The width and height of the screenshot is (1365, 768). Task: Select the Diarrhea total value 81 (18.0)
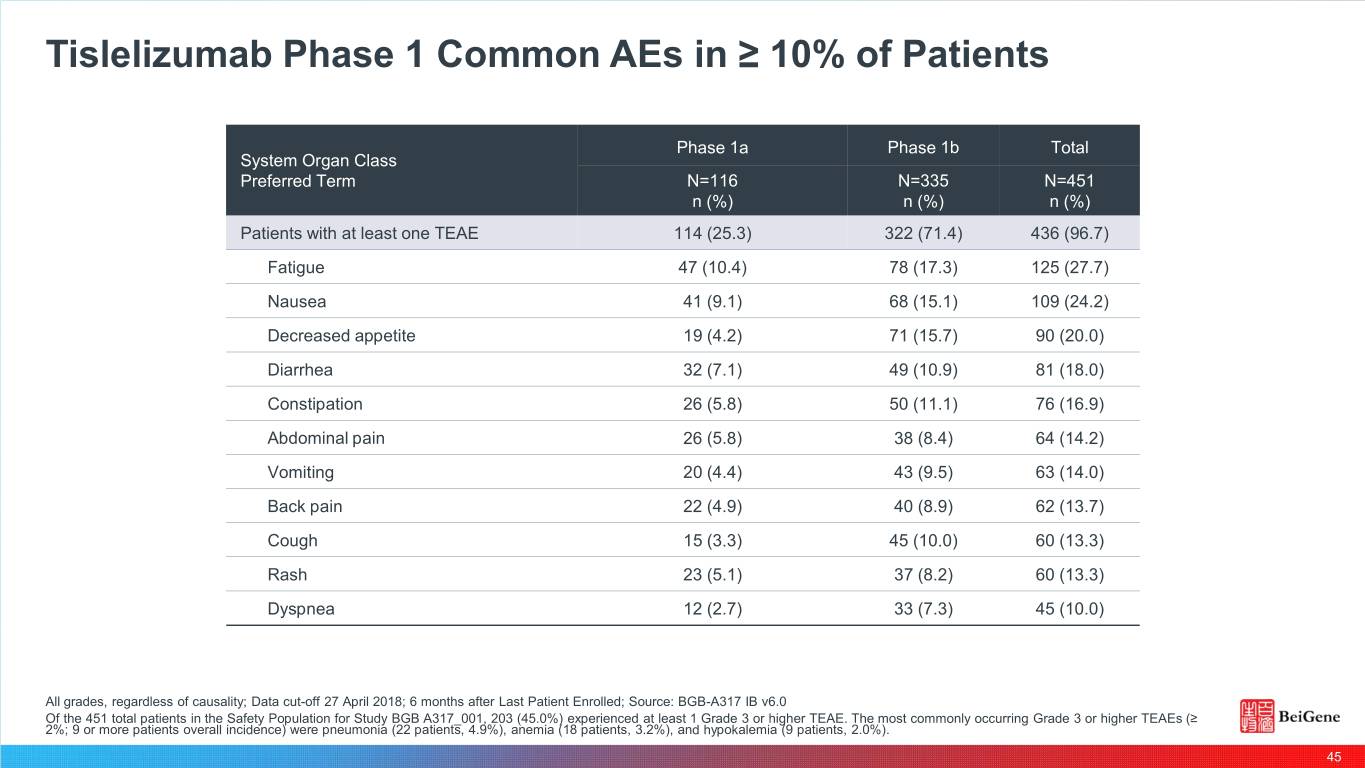tap(1069, 370)
